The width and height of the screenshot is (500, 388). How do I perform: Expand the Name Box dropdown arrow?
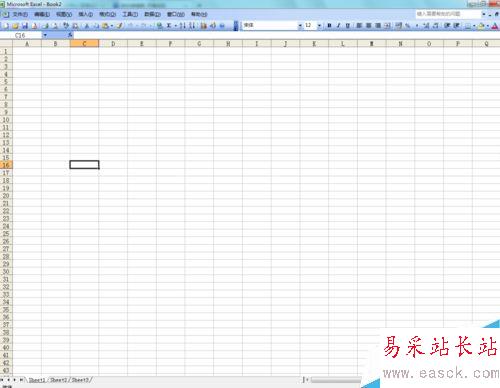coord(45,35)
